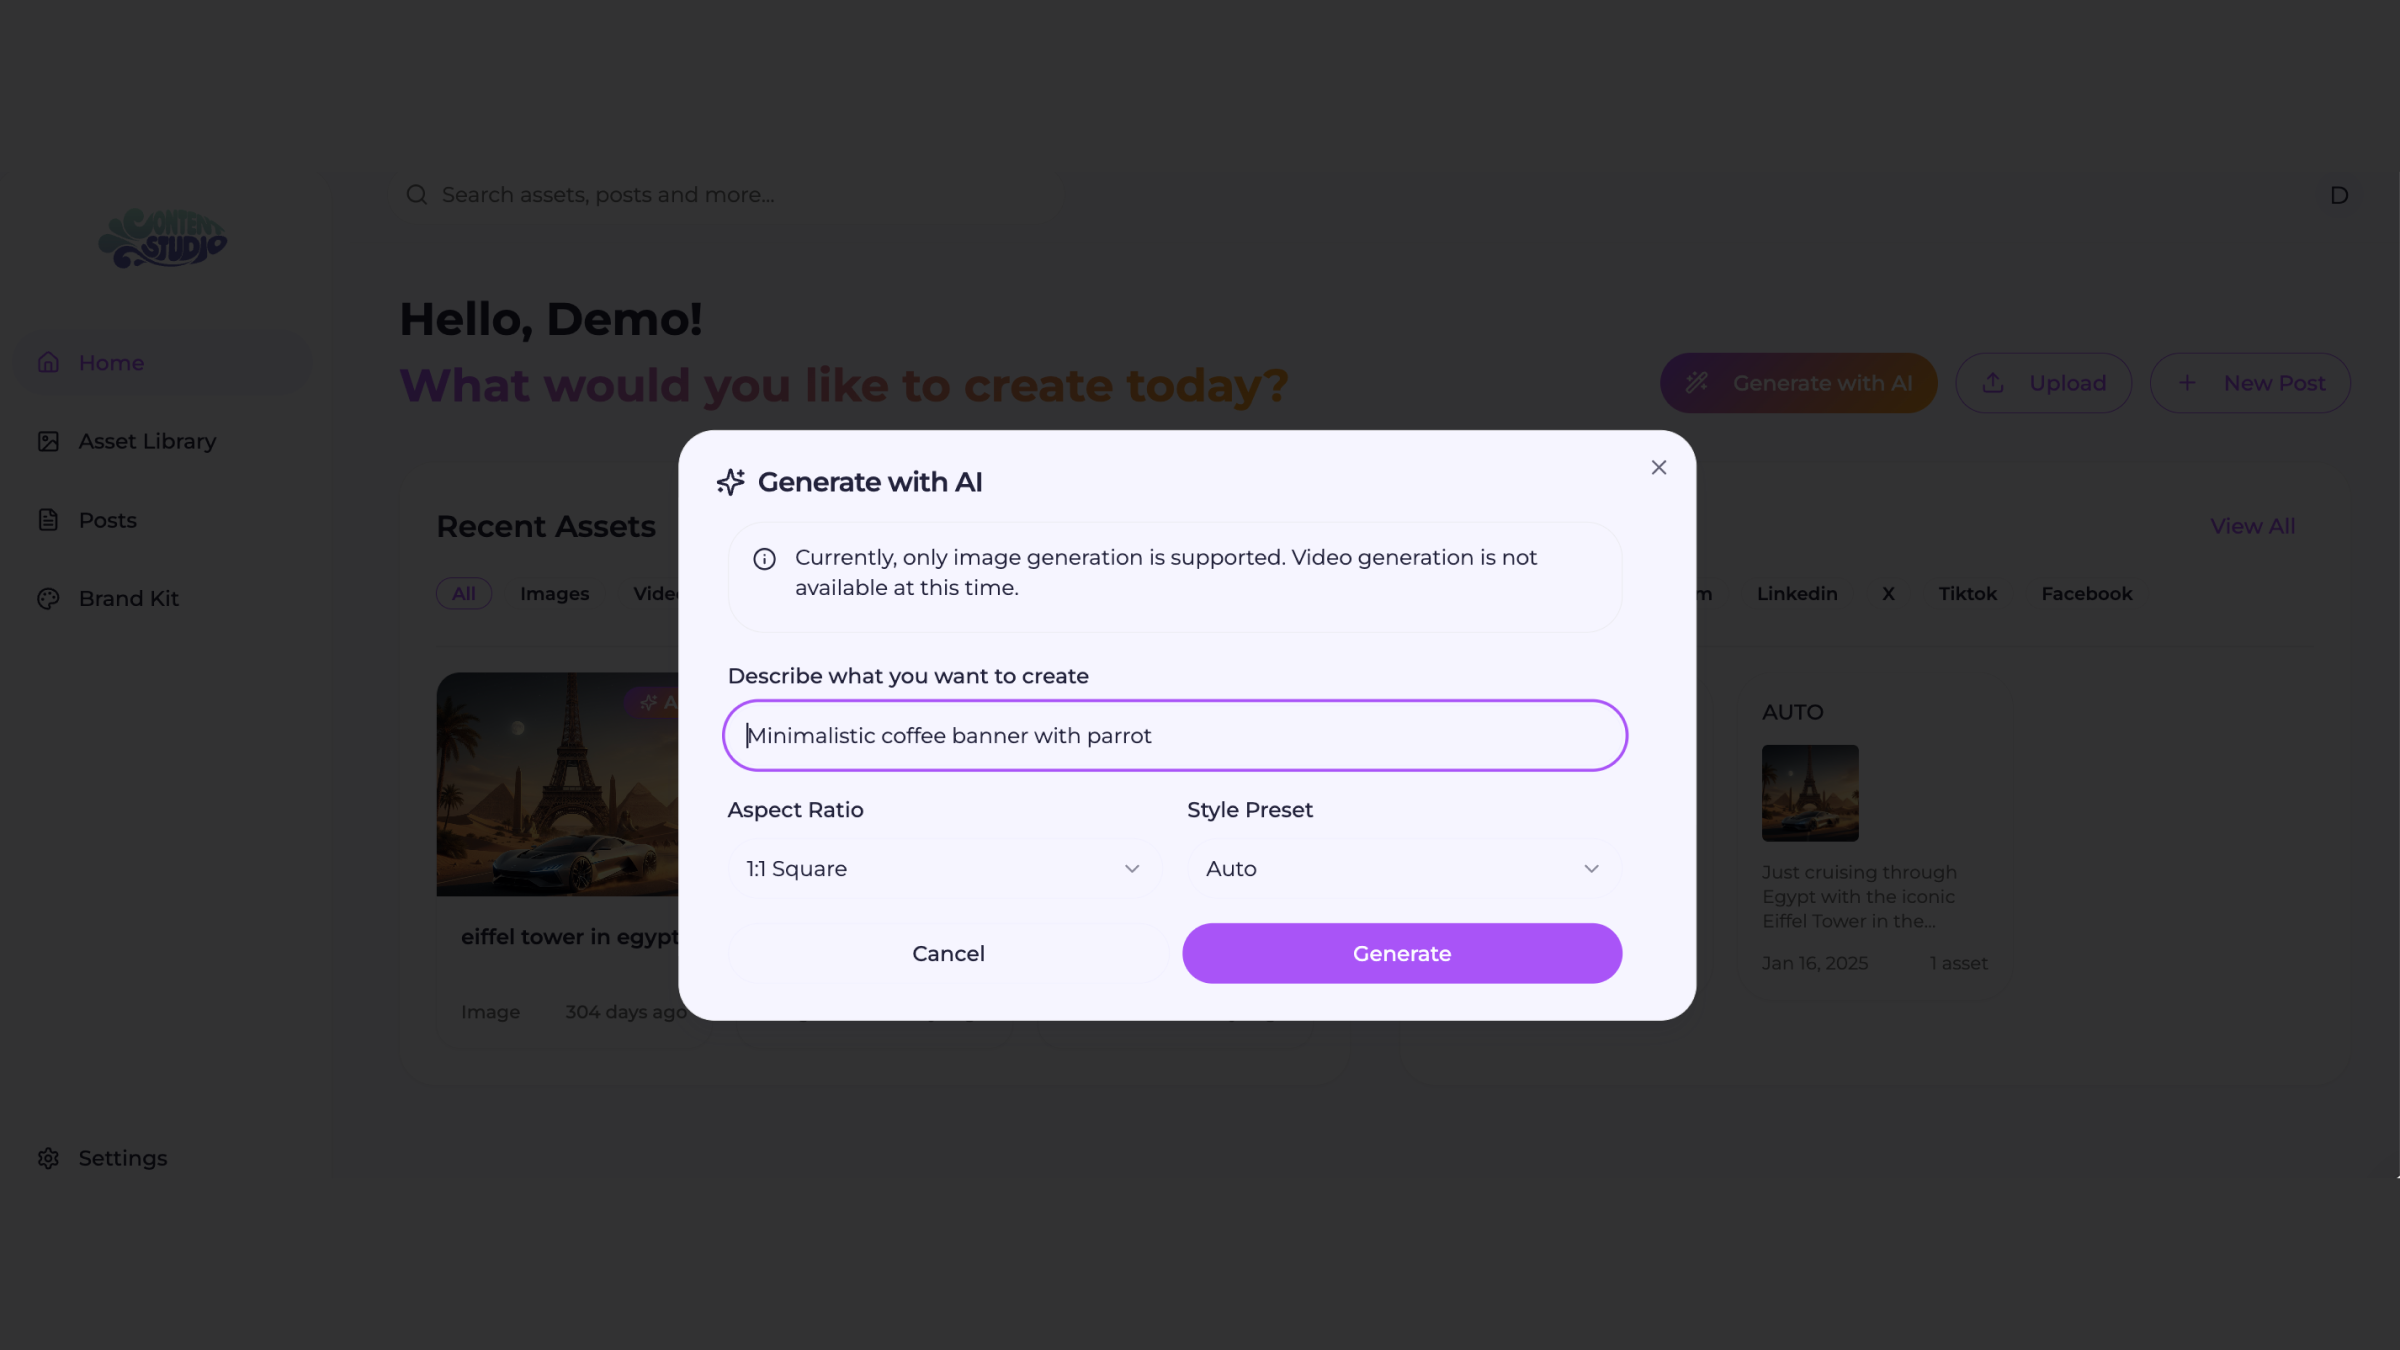
Task: Open Settings gear in sidebar
Action: click(x=49, y=1158)
